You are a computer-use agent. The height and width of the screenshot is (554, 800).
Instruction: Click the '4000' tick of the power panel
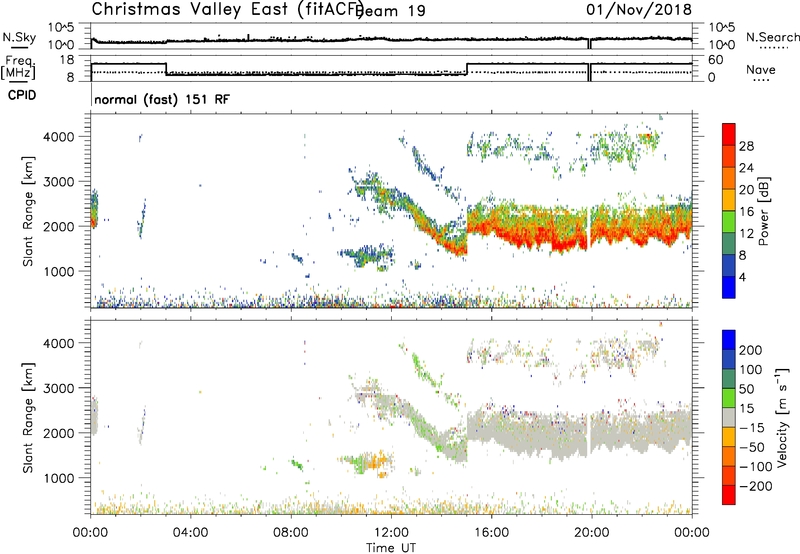click(x=59, y=137)
